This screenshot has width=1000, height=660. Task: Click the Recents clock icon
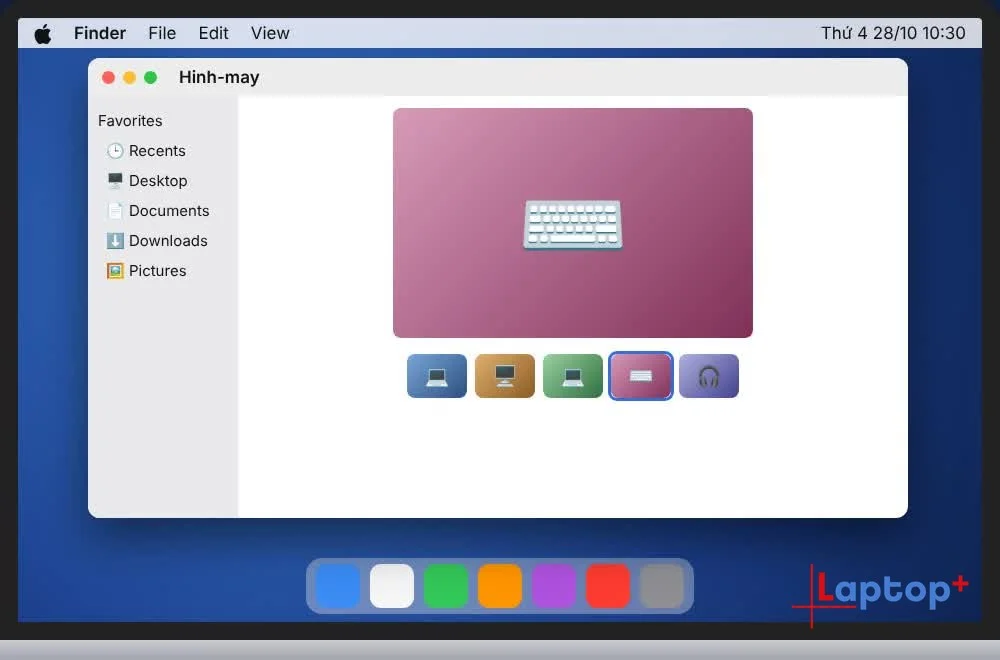point(115,150)
